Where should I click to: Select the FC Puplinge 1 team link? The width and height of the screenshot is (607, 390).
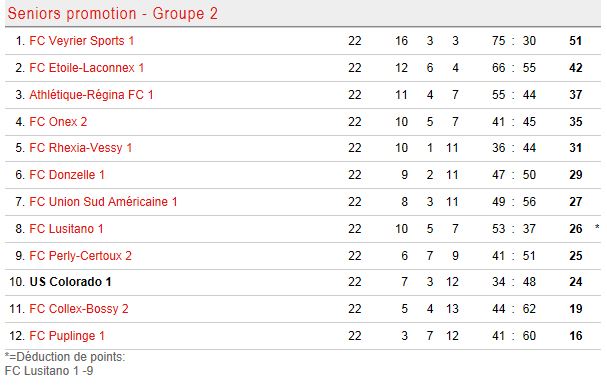[x=67, y=336]
